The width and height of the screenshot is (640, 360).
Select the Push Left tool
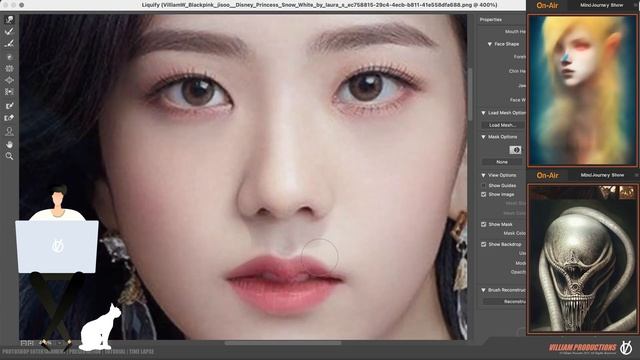tap(9, 92)
